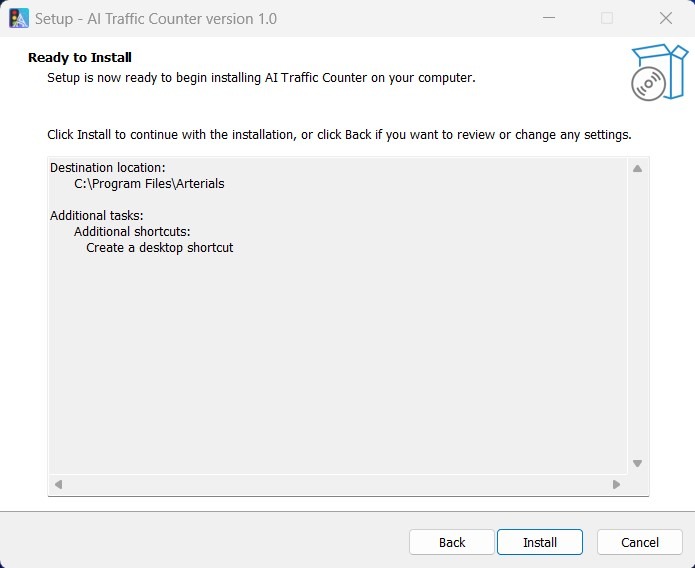Click the greyed-out maximize button
The width and height of the screenshot is (695, 568).
(x=607, y=18)
